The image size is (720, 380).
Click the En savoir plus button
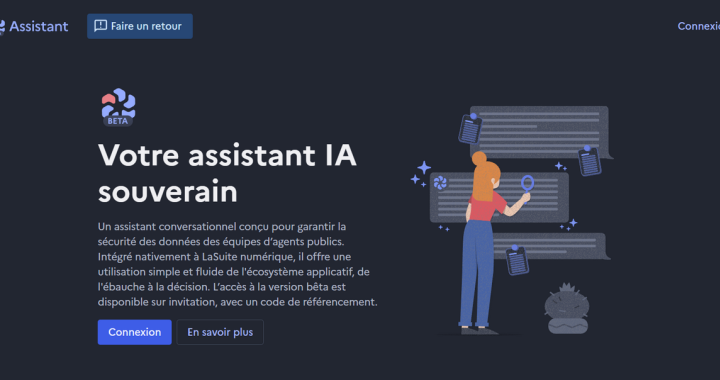[x=220, y=332]
